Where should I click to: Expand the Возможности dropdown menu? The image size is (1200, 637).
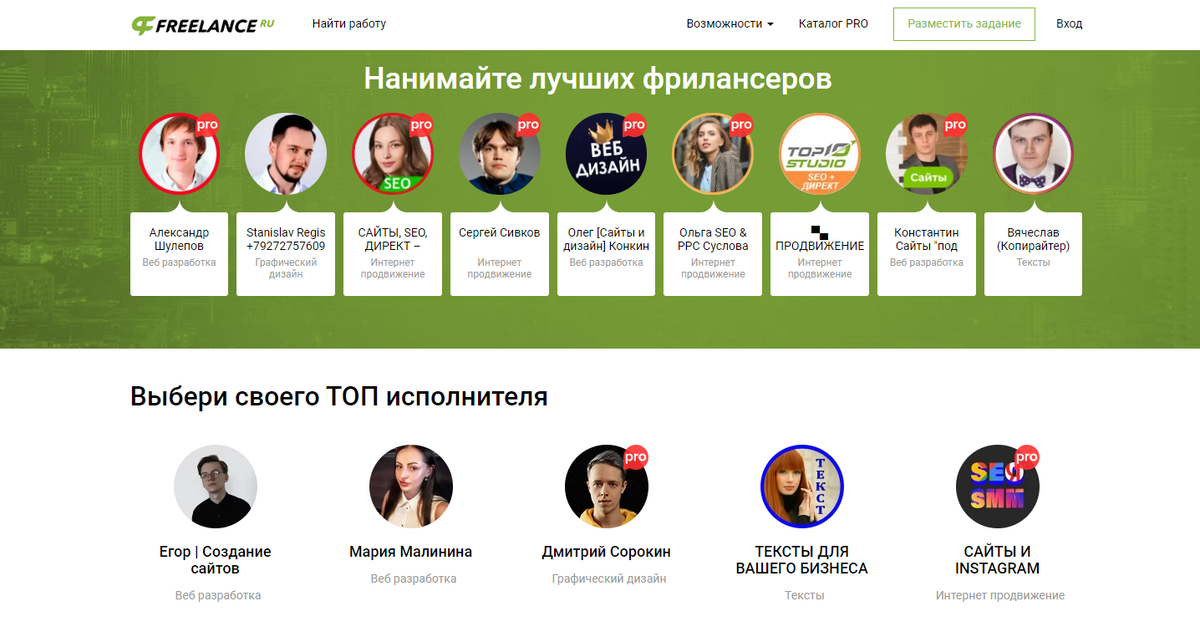pyautogui.click(x=730, y=24)
